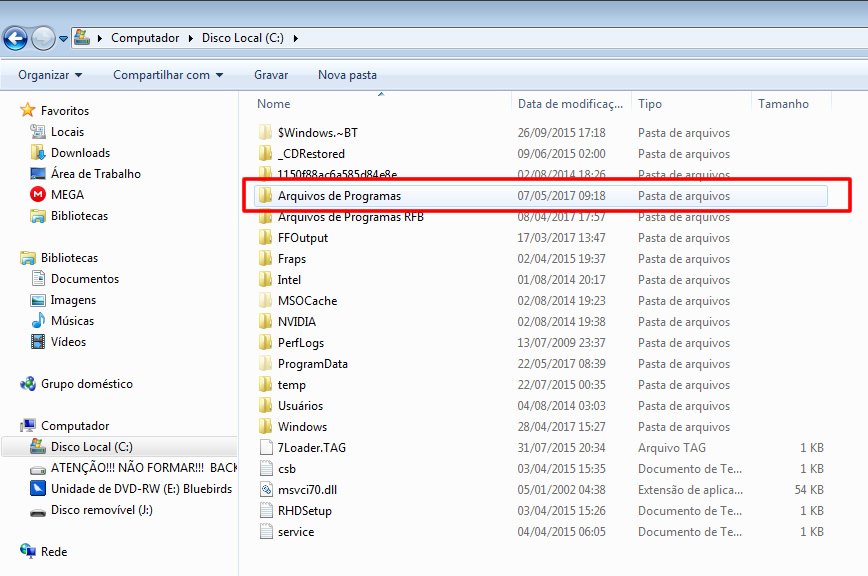Click the Documentos library icon
The height and width of the screenshot is (576, 868).
point(38,278)
